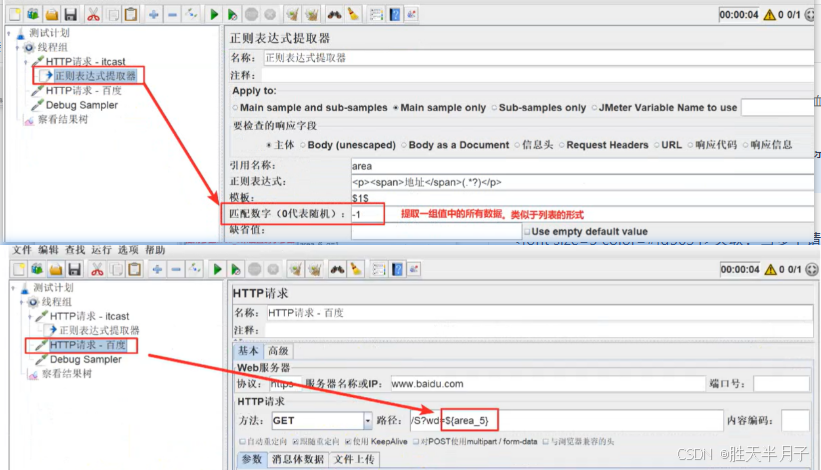Open 查找 menu
821x470 pixels.
pyautogui.click(x=75, y=250)
